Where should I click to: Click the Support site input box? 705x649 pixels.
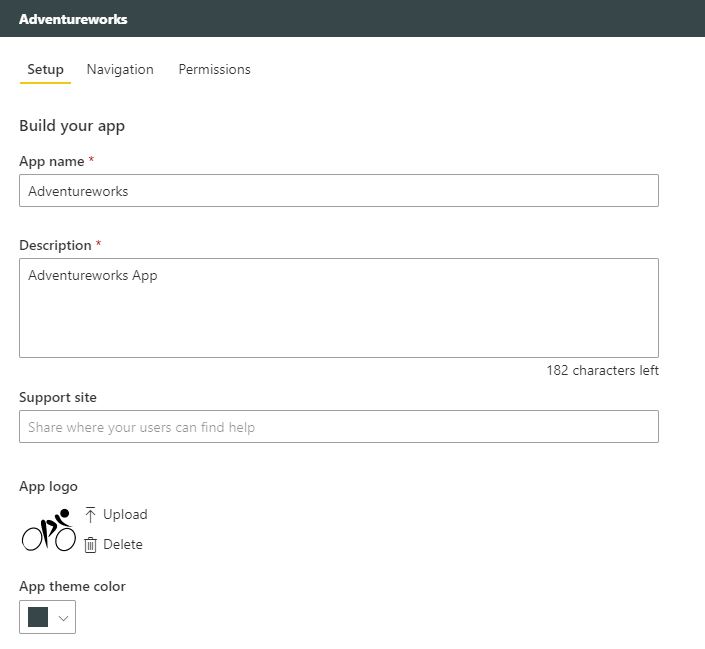click(x=338, y=427)
